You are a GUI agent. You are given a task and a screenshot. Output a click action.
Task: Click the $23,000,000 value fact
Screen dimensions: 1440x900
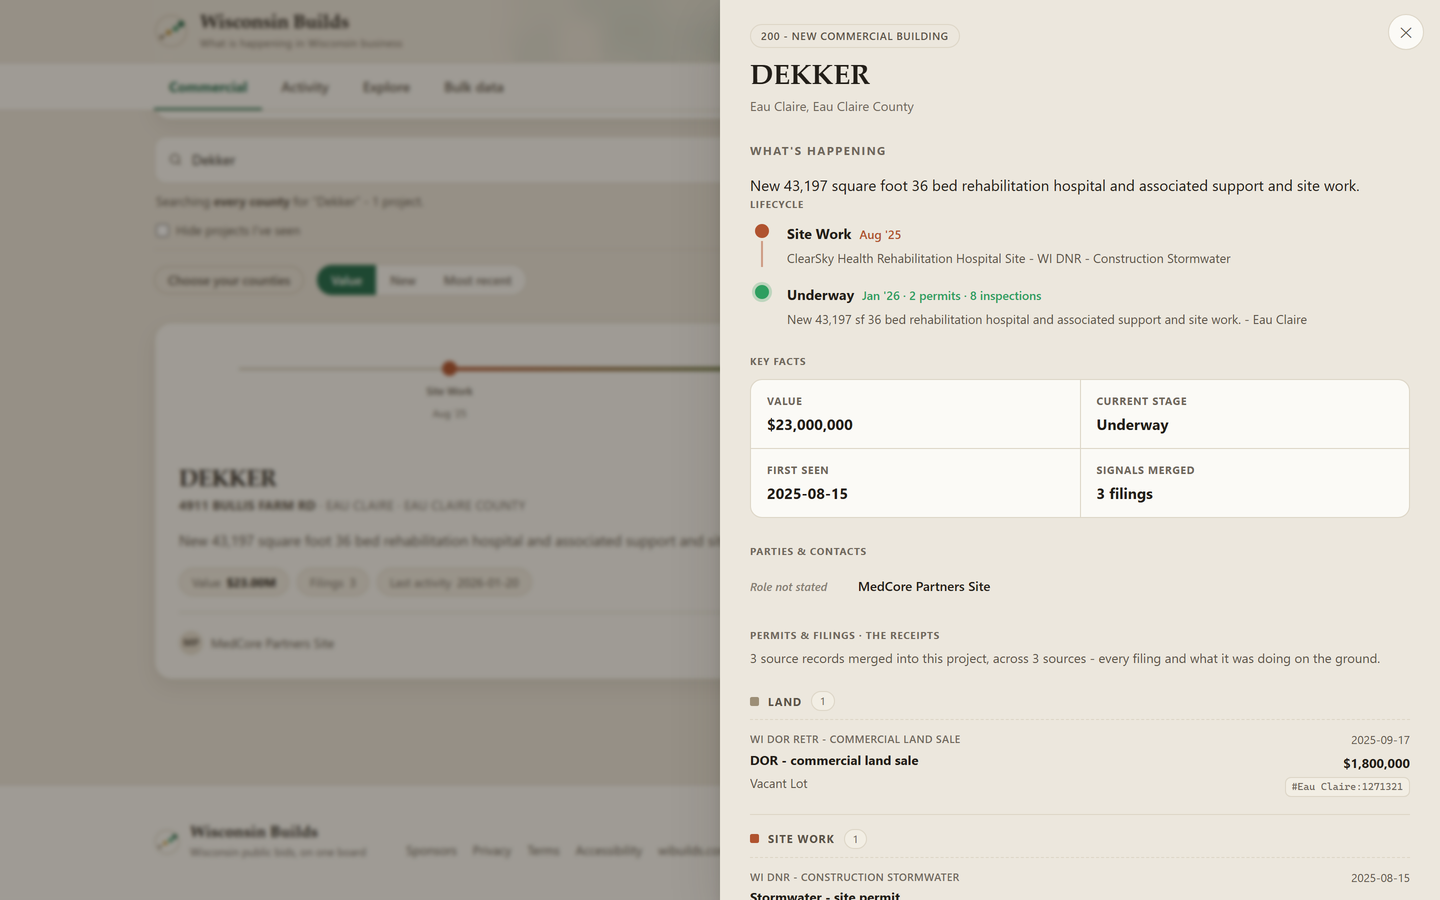810,425
